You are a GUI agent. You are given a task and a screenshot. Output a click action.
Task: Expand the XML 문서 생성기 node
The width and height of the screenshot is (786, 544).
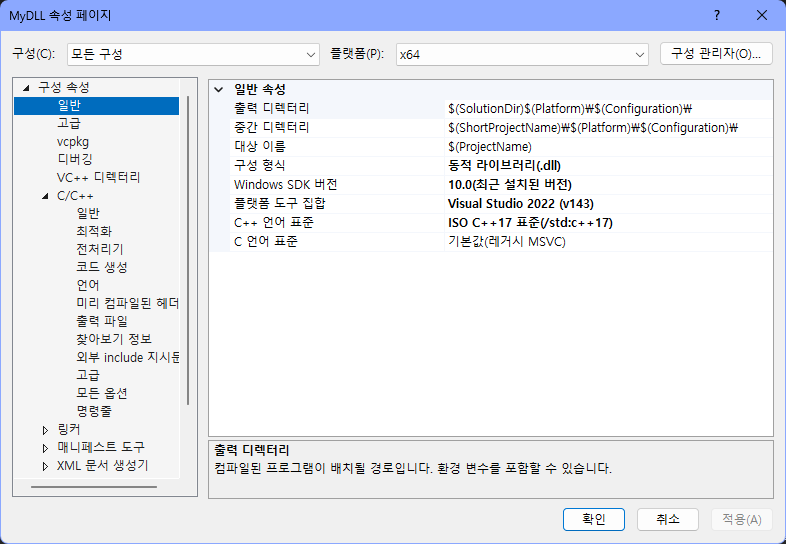coord(45,465)
